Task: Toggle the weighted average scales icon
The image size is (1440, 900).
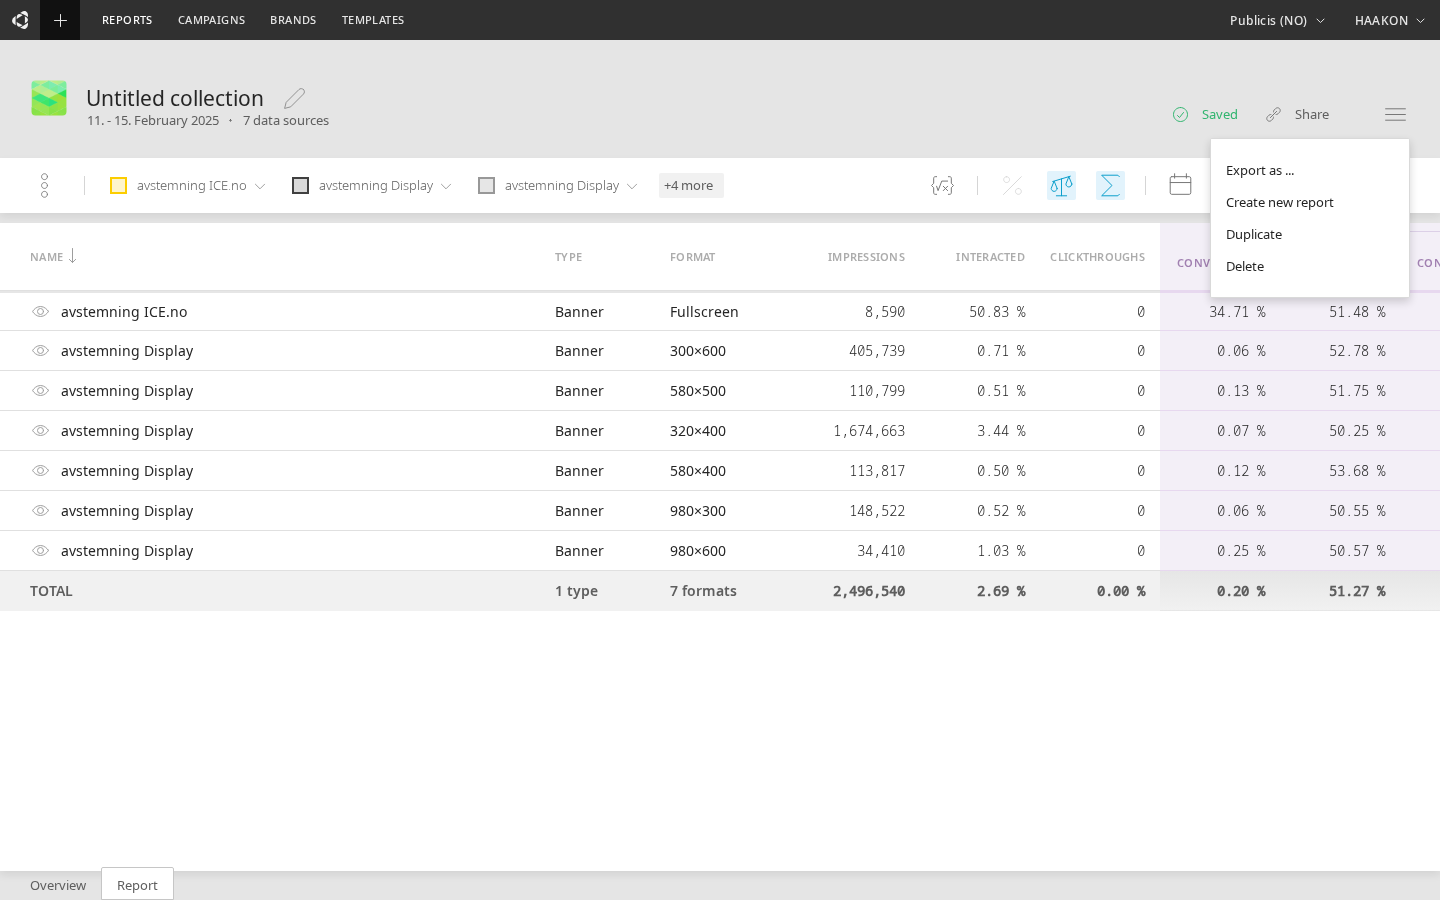Action: coord(1061,185)
